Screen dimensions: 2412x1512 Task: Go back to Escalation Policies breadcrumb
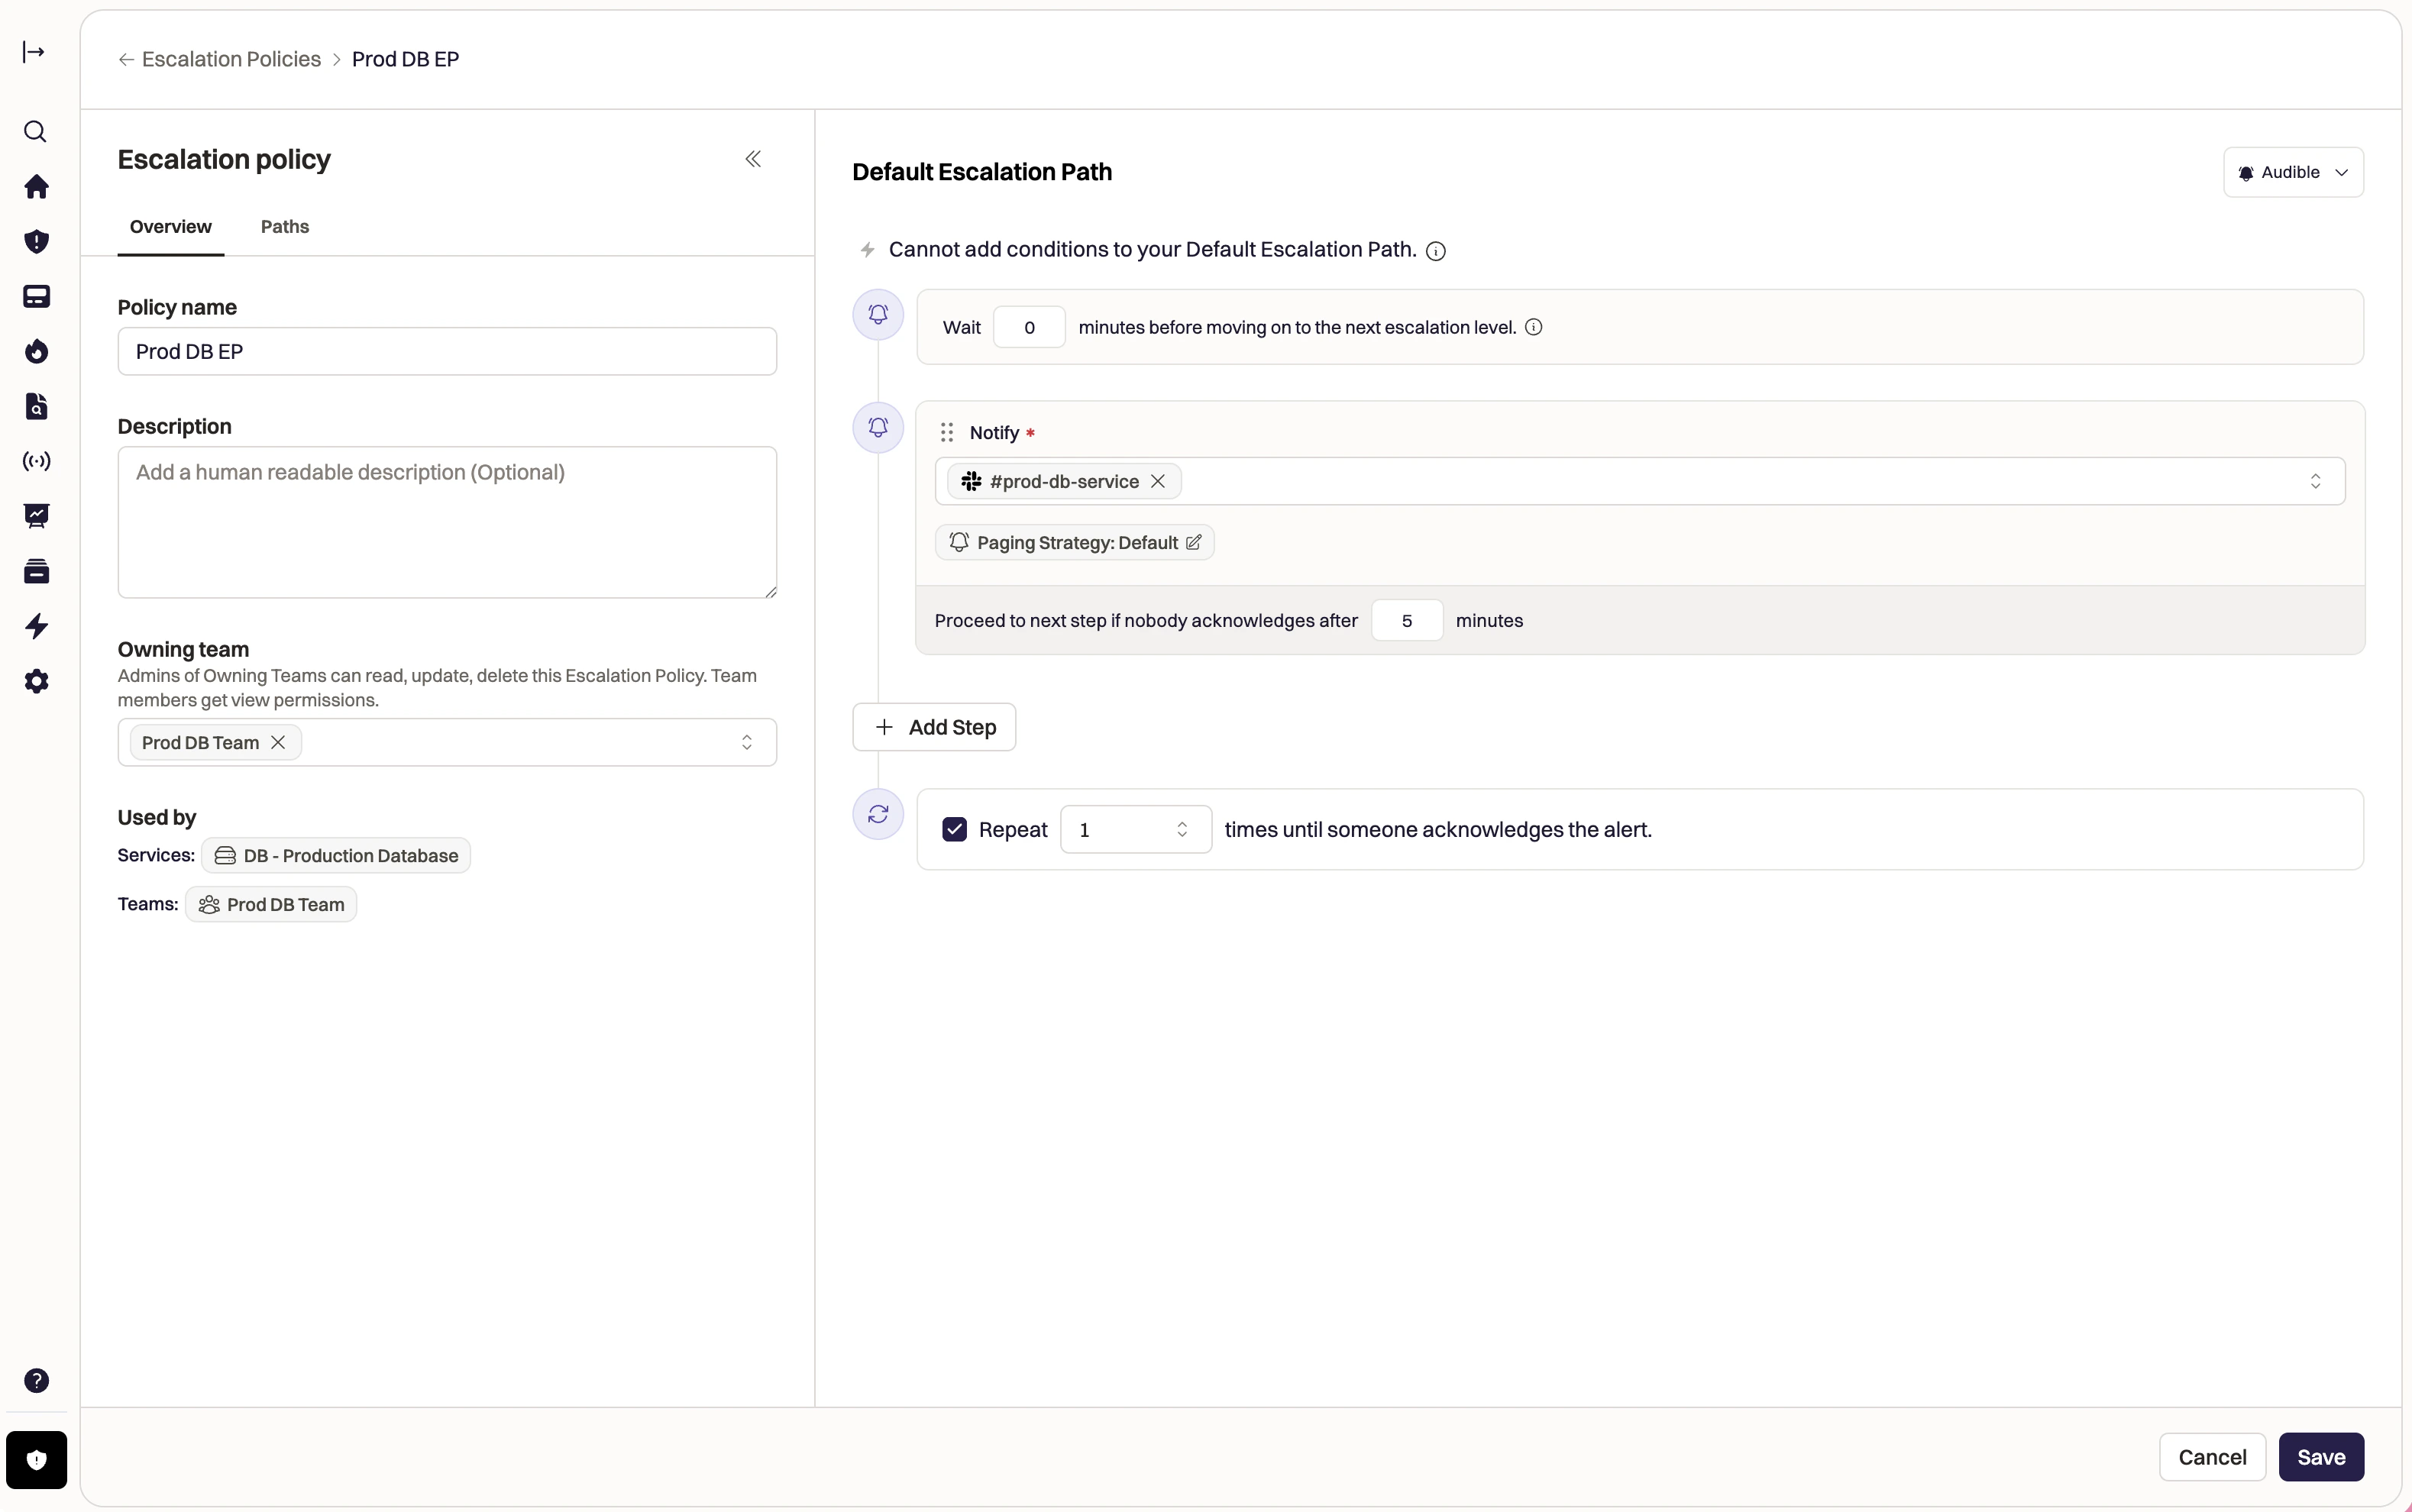[230, 59]
